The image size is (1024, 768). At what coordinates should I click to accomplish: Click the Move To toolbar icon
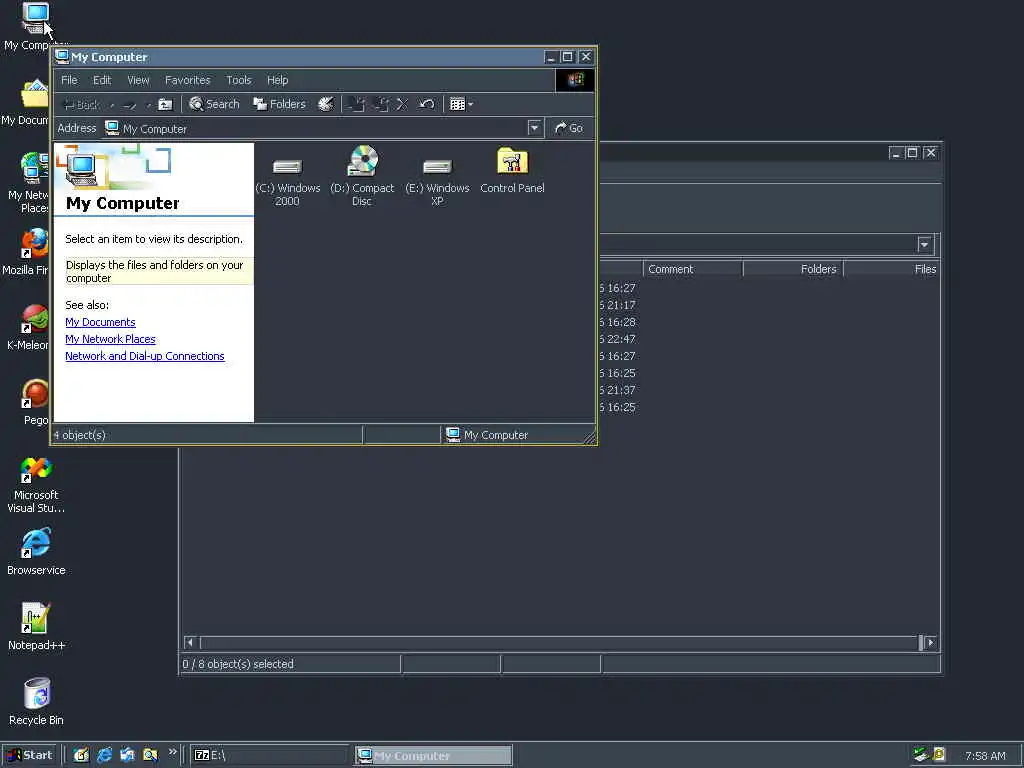[x=357, y=104]
